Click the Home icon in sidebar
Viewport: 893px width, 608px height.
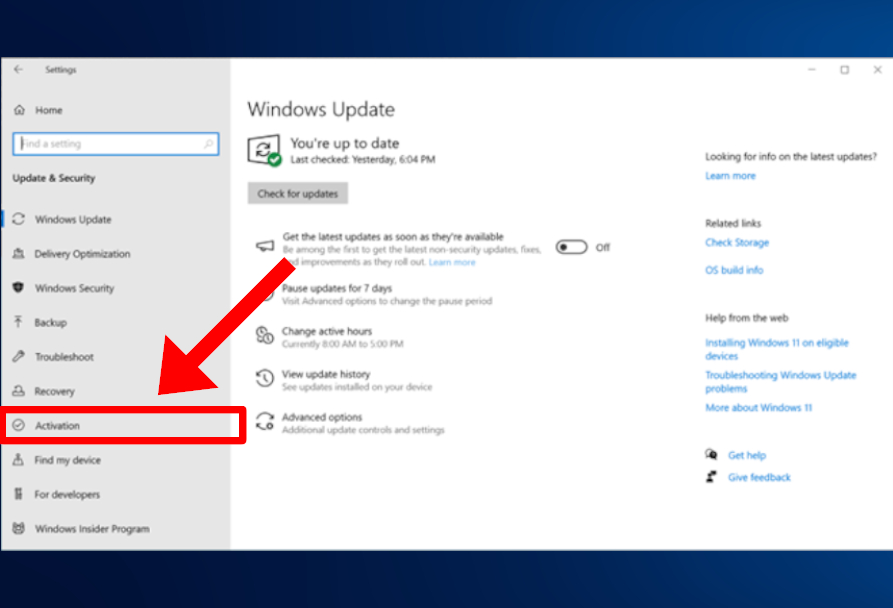click(x=19, y=110)
